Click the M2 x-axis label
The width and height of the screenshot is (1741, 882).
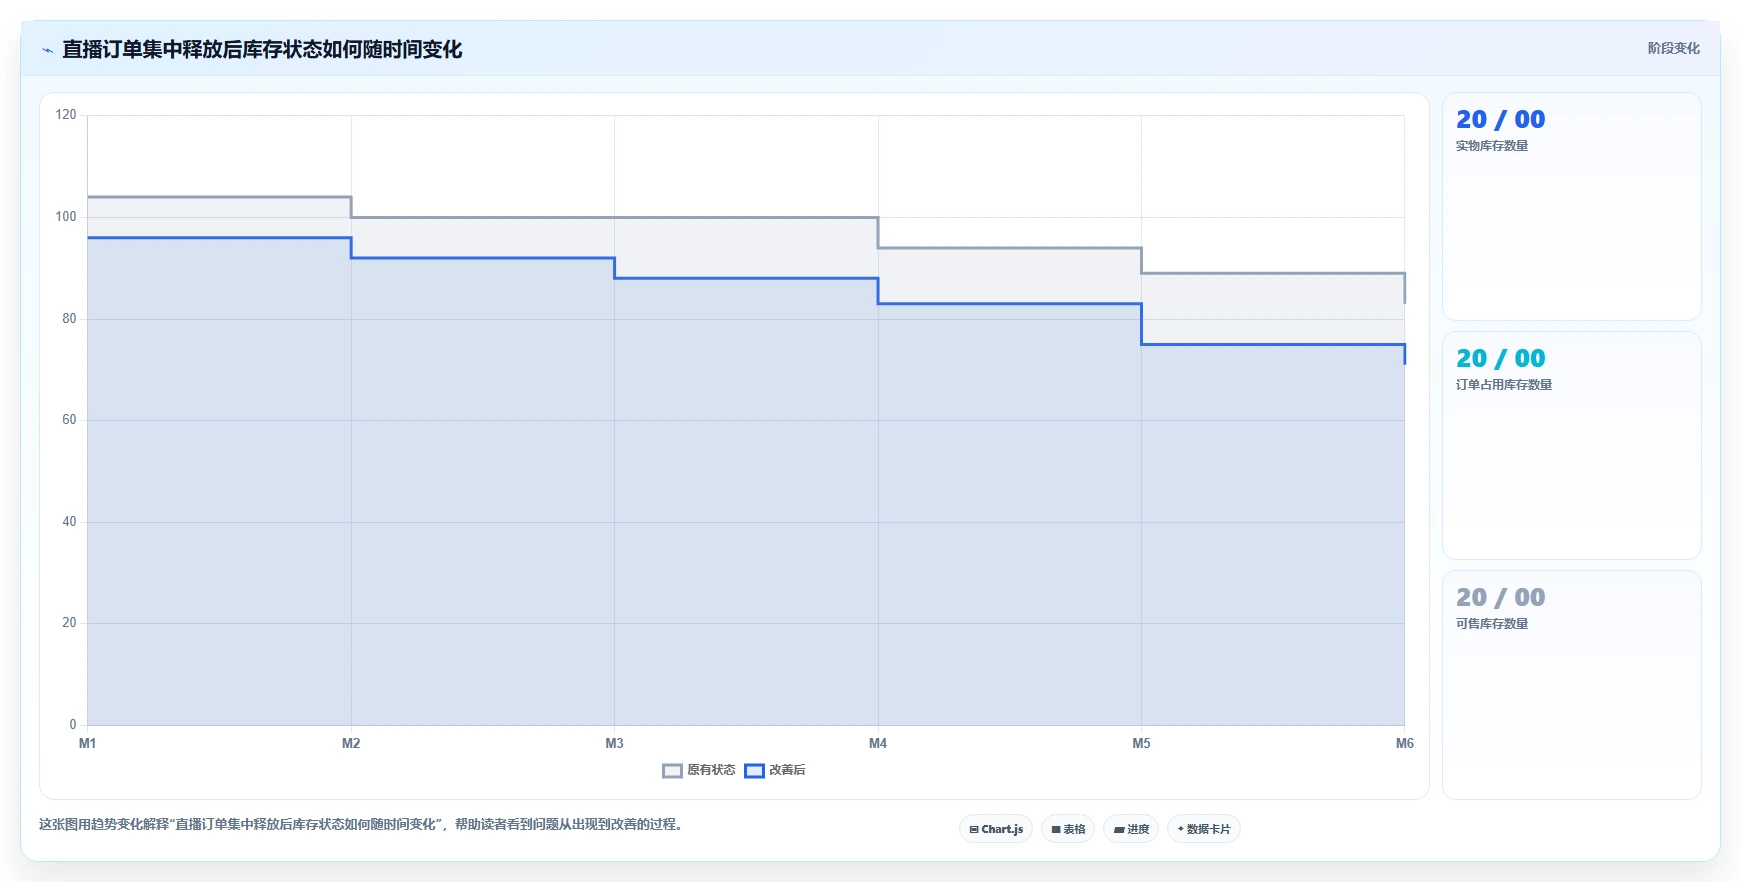tap(351, 743)
